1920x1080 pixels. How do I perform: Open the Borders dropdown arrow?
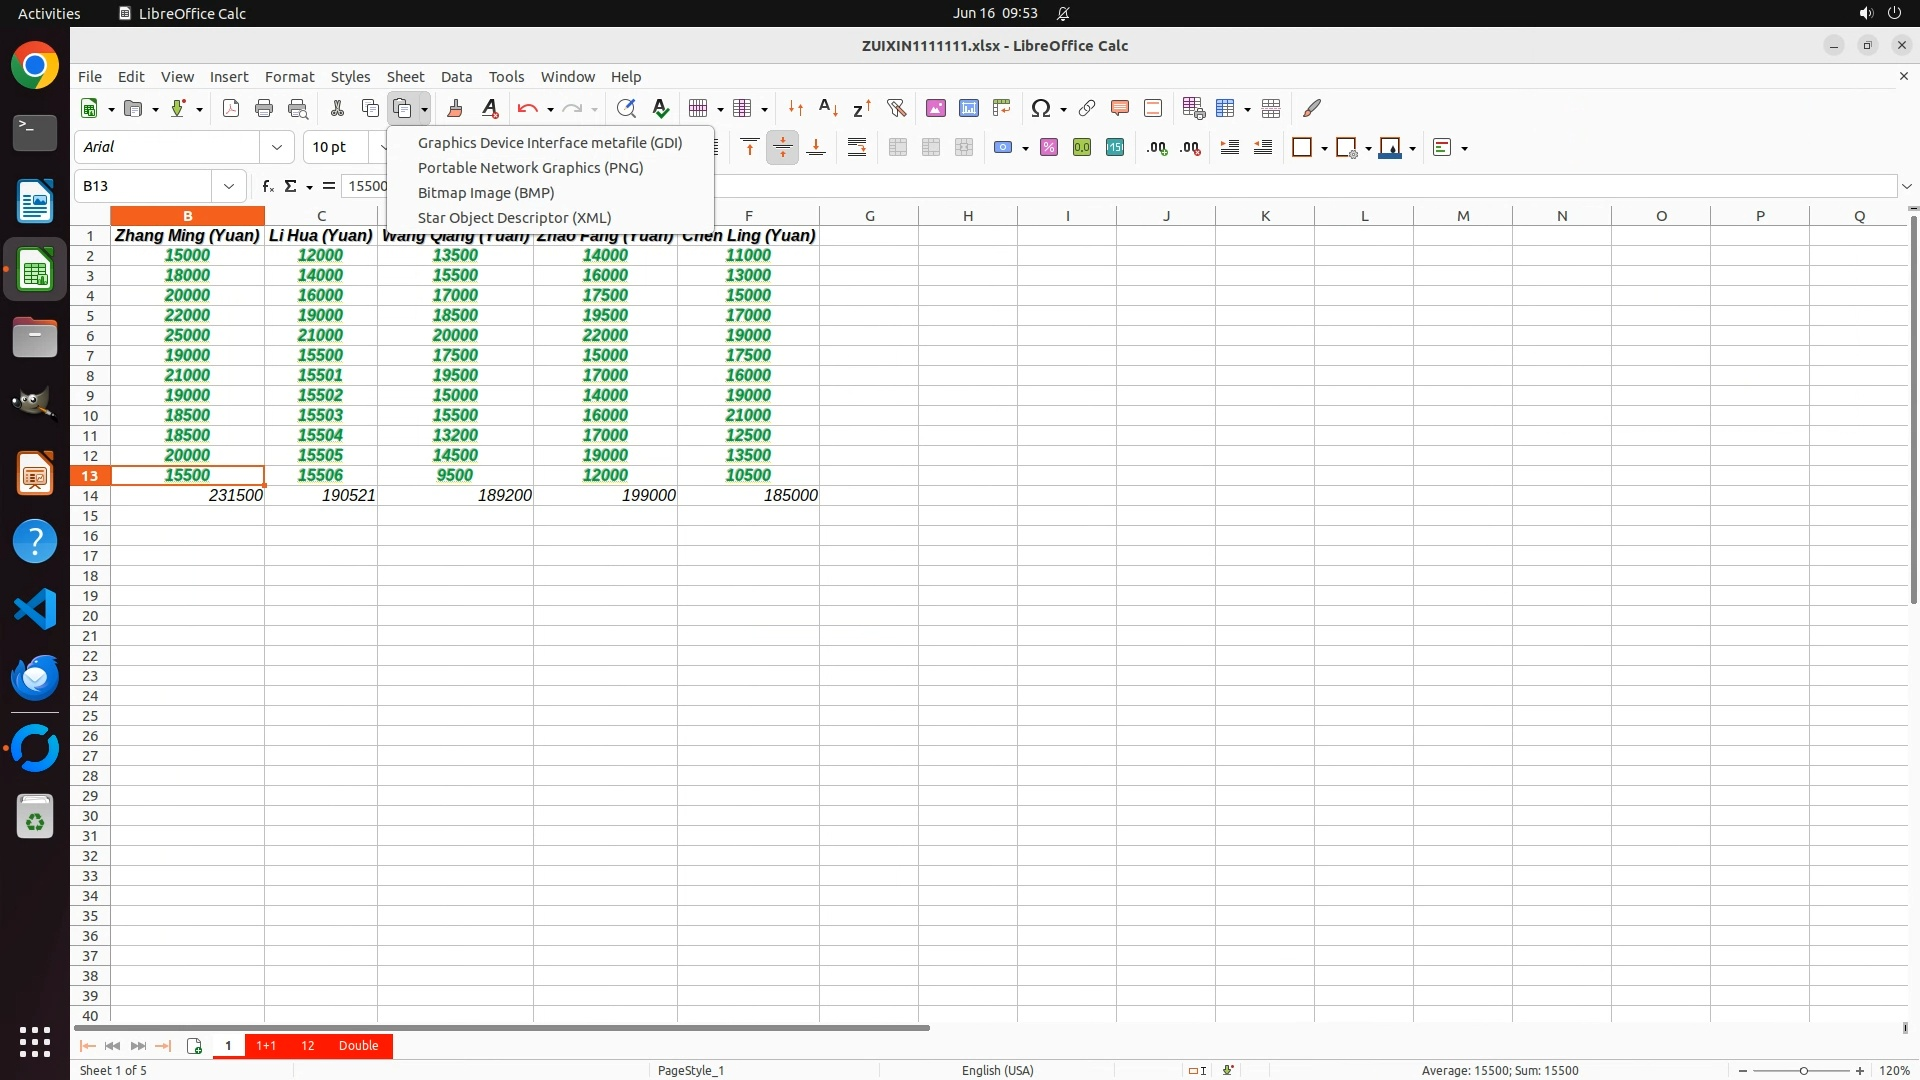click(x=1324, y=148)
